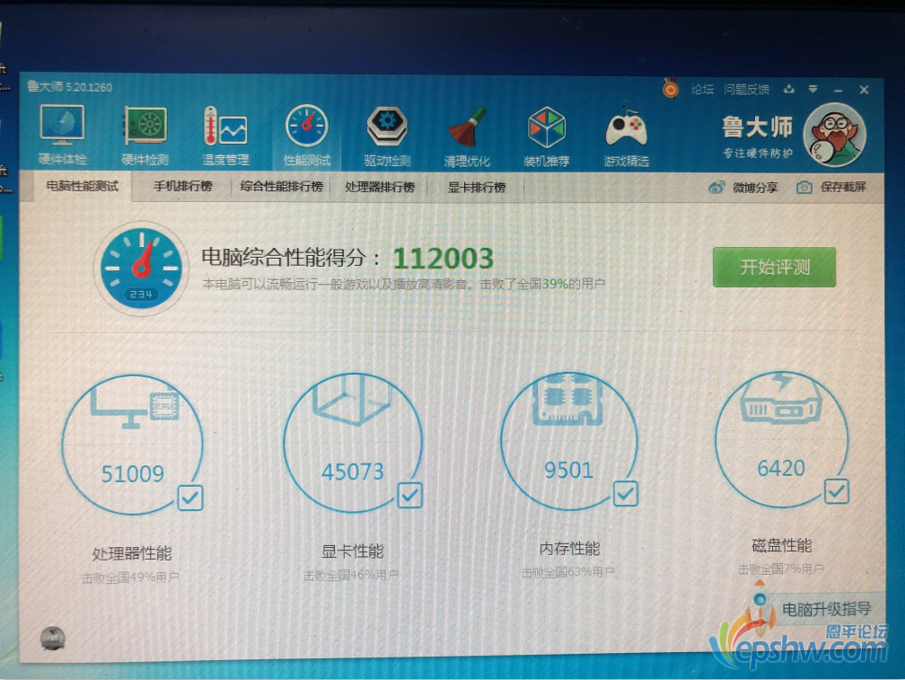This screenshot has width=905, height=680.
Task: Start benchmark with 开始评测 button
Action: tap(774, 267)
